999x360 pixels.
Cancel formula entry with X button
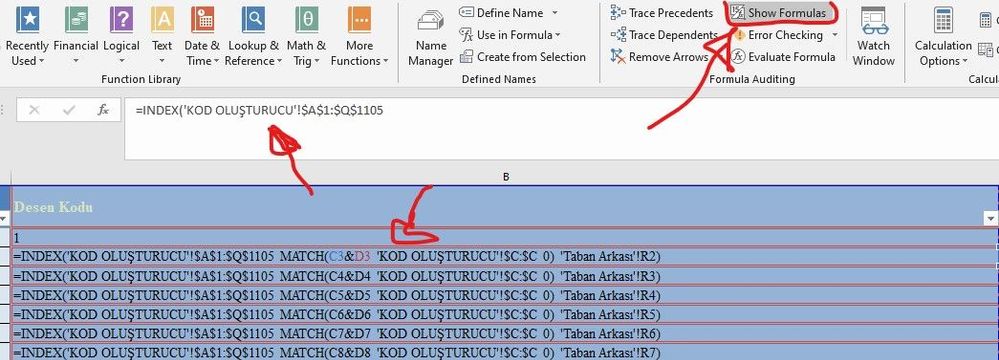tap(34, 110)
